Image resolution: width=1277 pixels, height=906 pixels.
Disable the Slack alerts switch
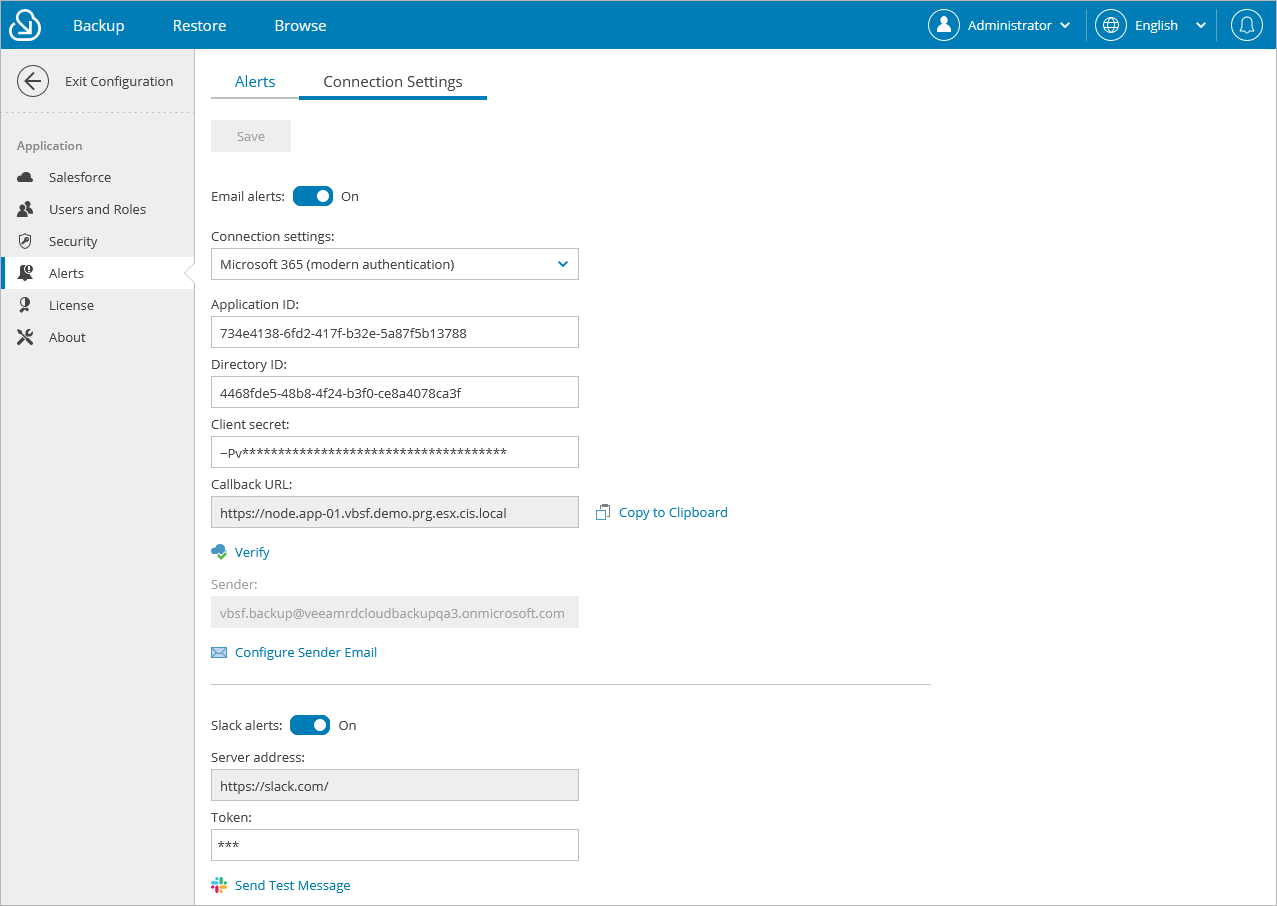click(310, 725)
